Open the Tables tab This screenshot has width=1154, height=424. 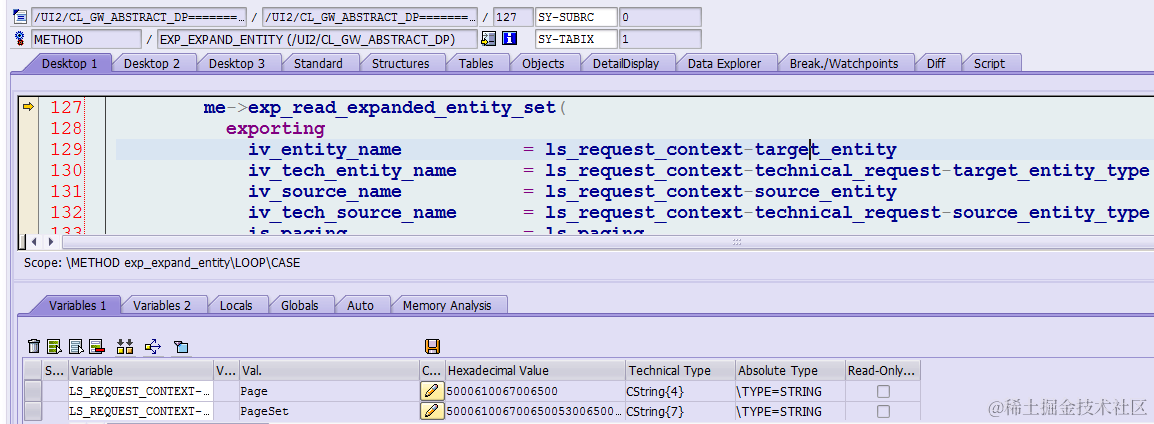point(476,63)
